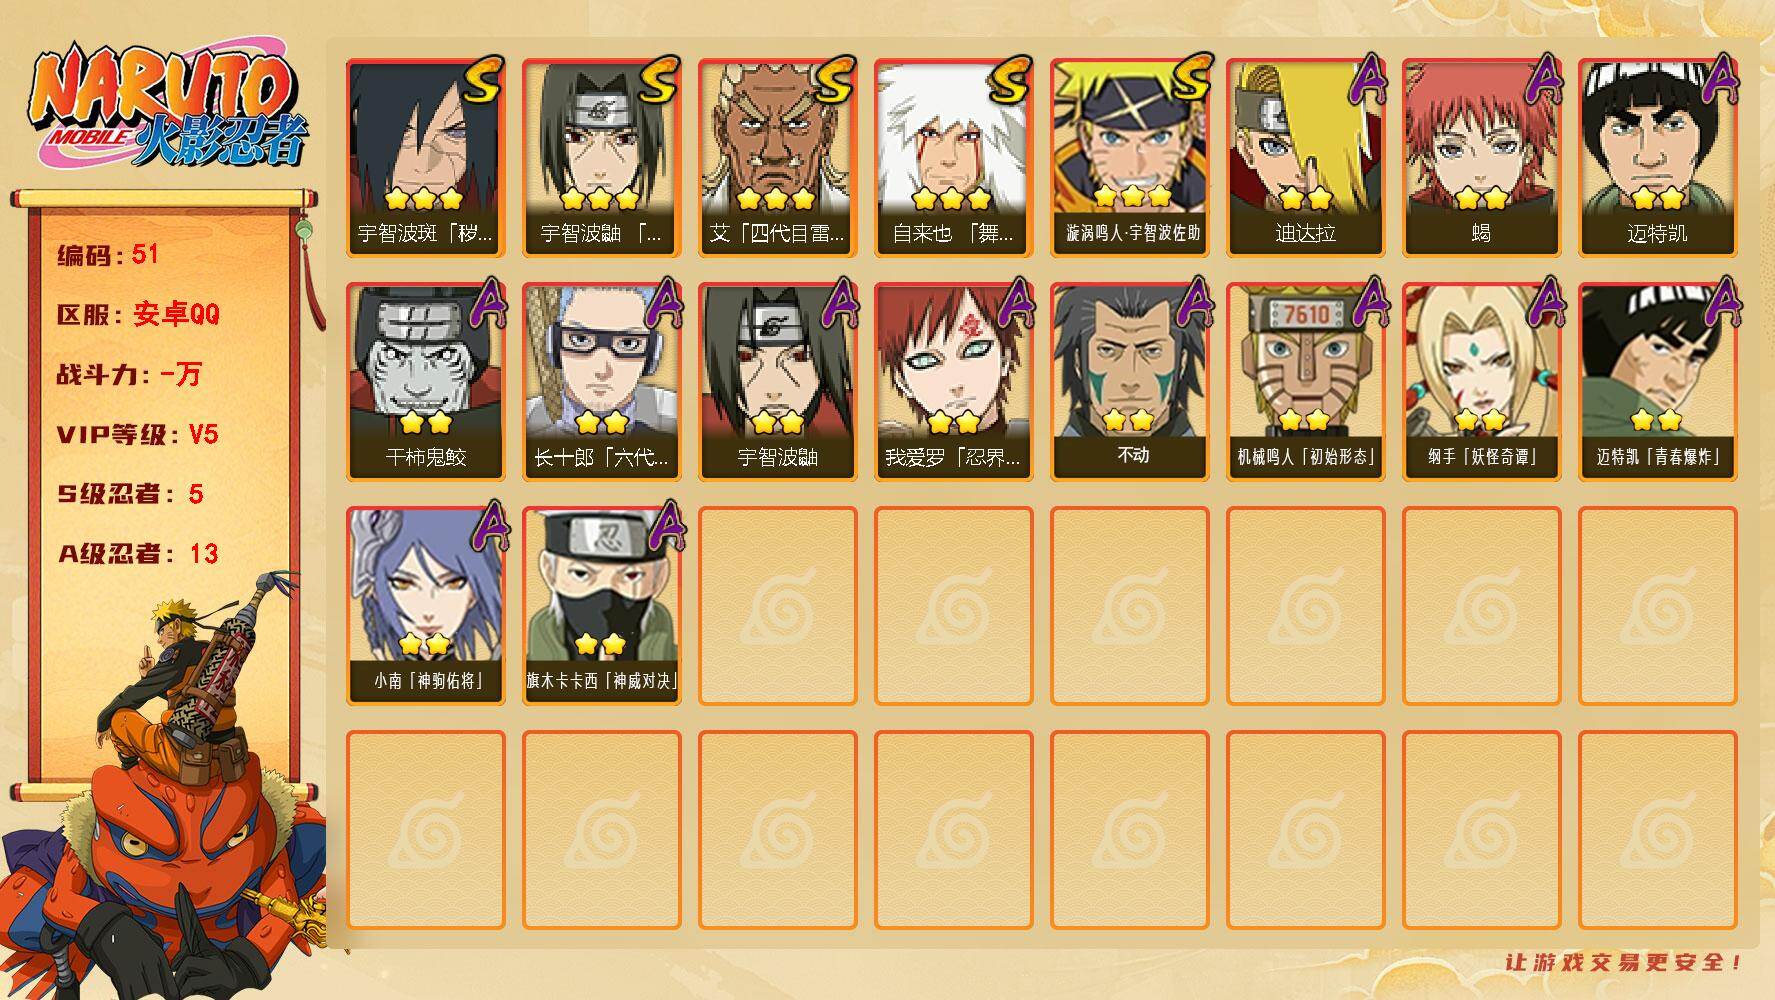Pick the 长十郎 card with glasses
Viewport: 1775px width, 1000px height.
[x=602, y=382]
